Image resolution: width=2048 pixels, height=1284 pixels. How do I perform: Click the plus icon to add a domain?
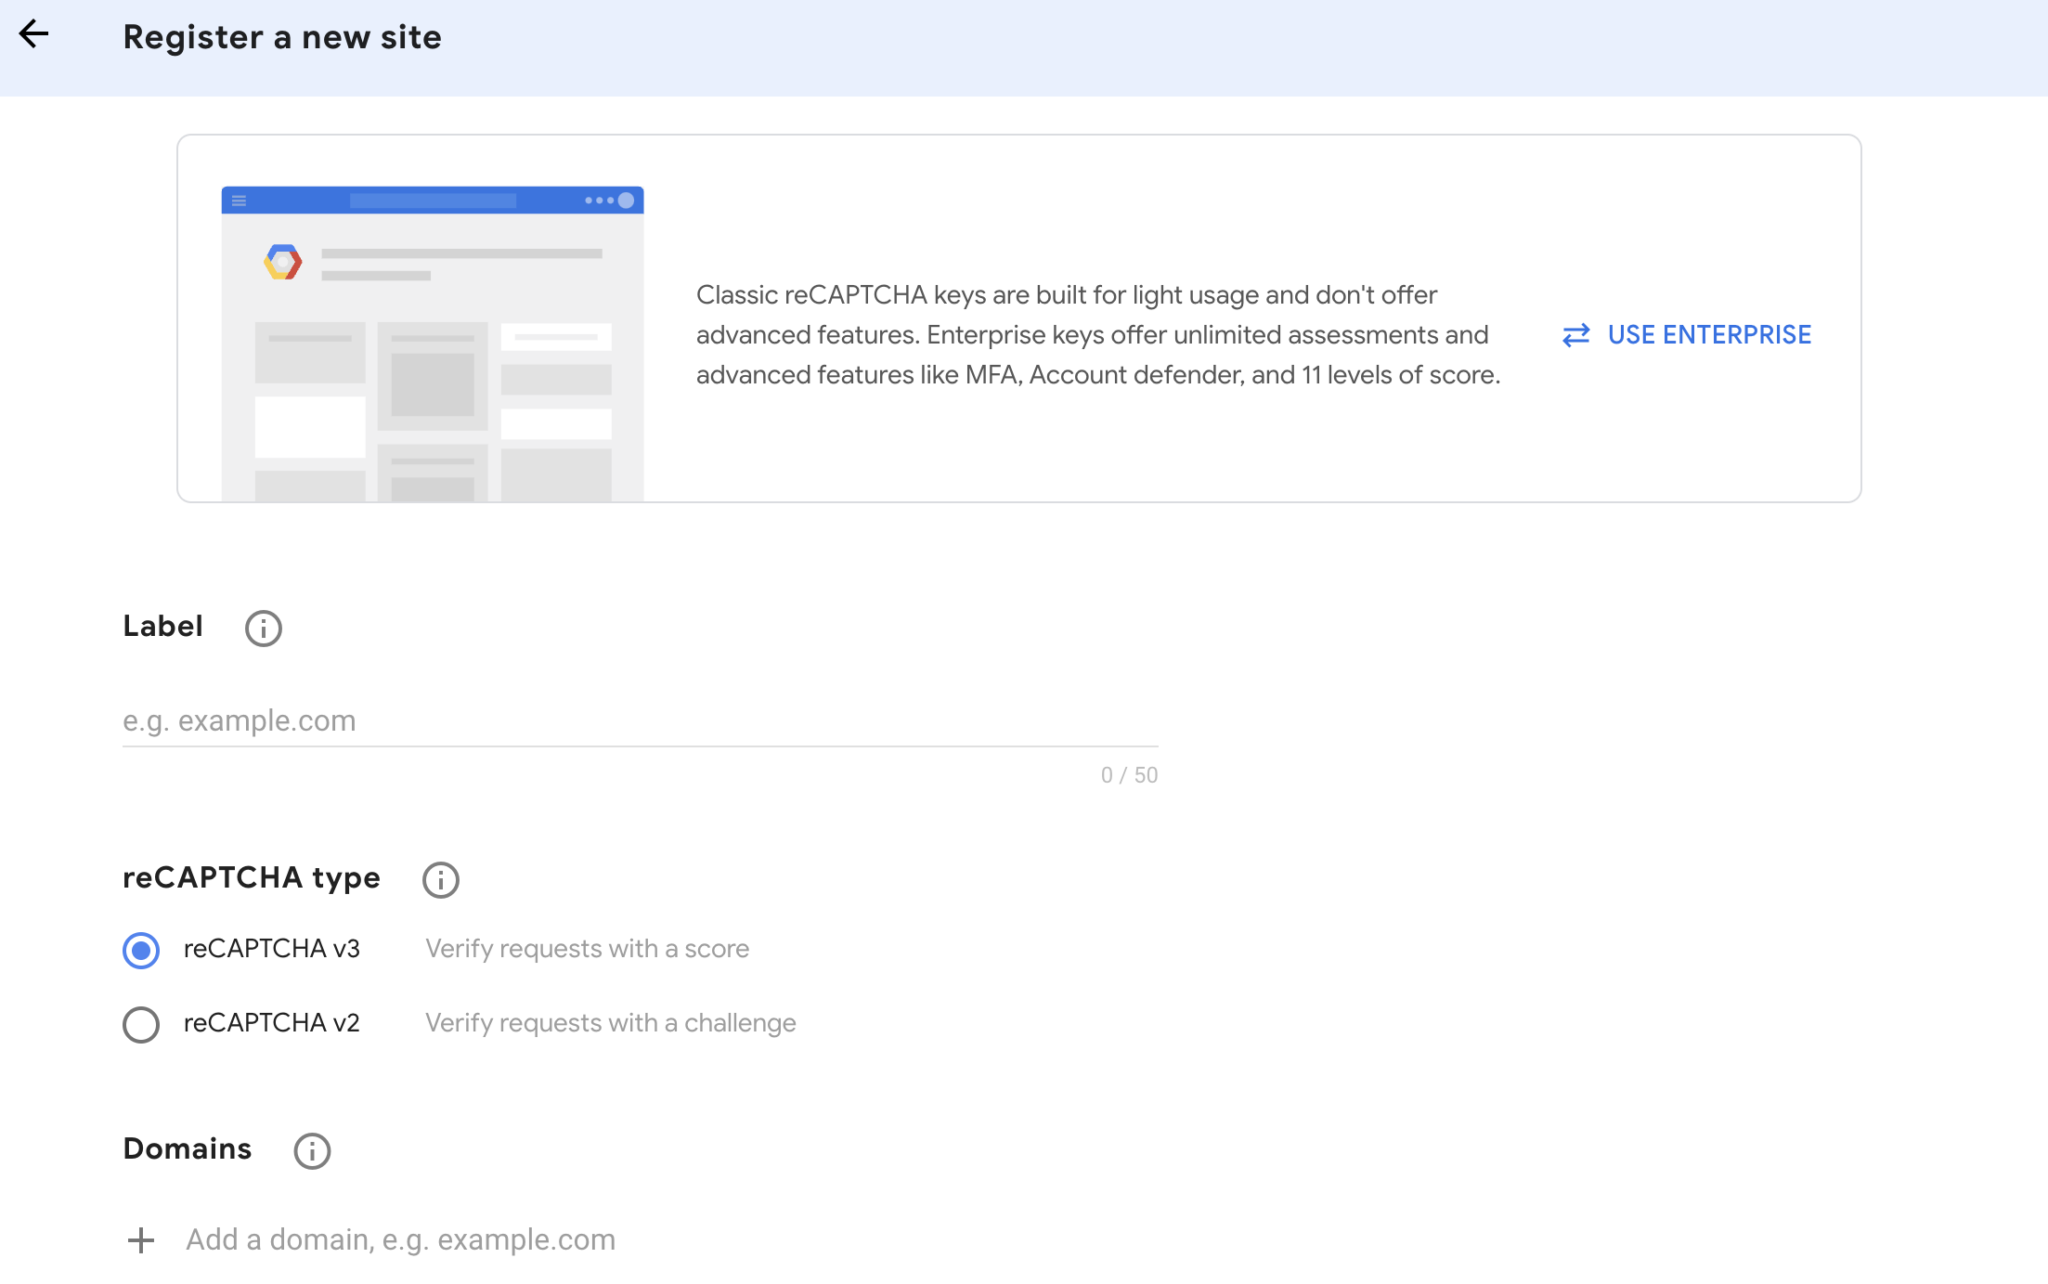tap(140, 1240)
